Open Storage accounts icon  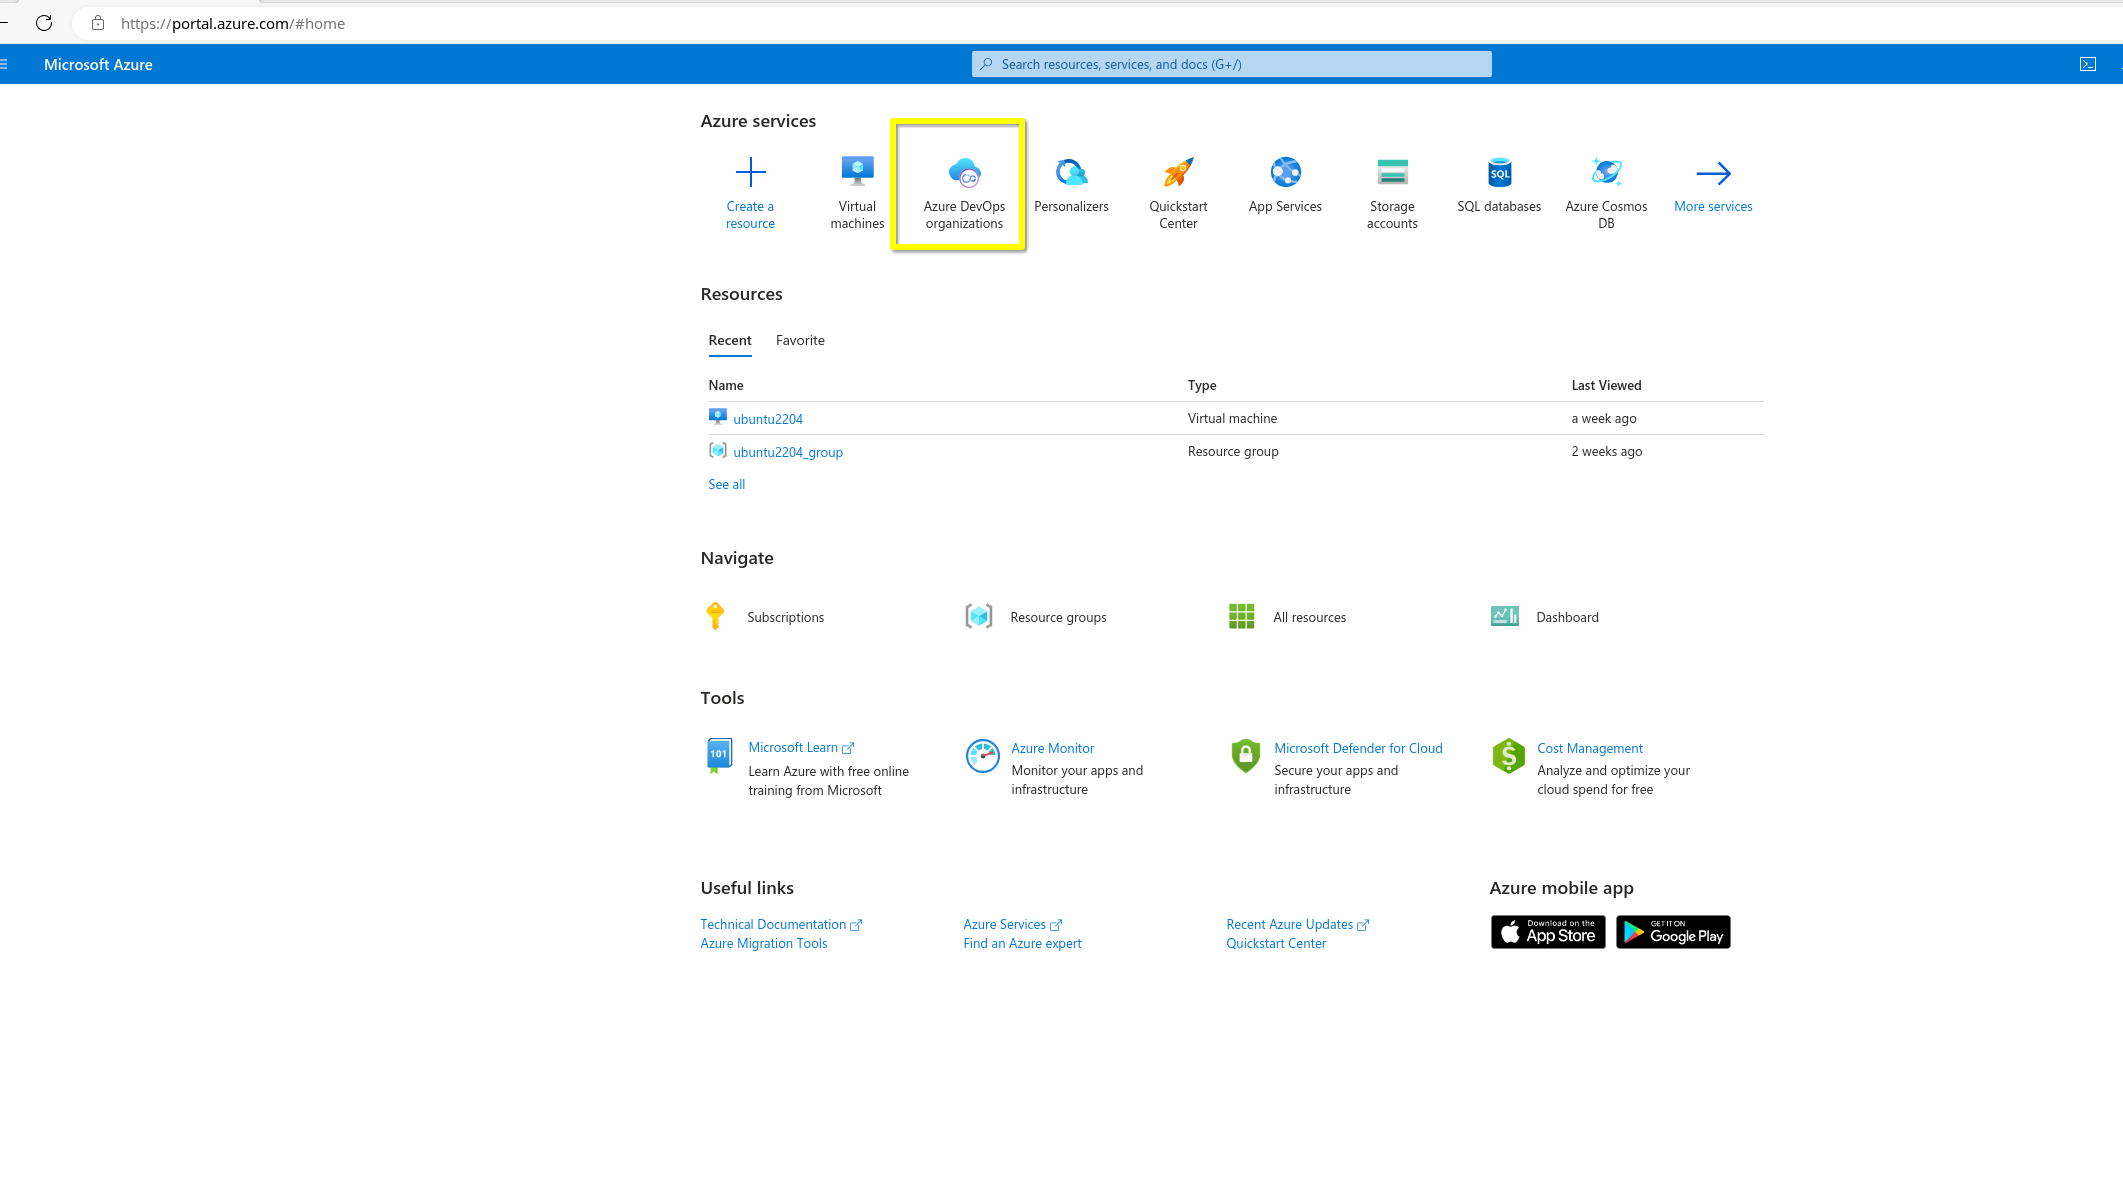(x=1392, y=172)
